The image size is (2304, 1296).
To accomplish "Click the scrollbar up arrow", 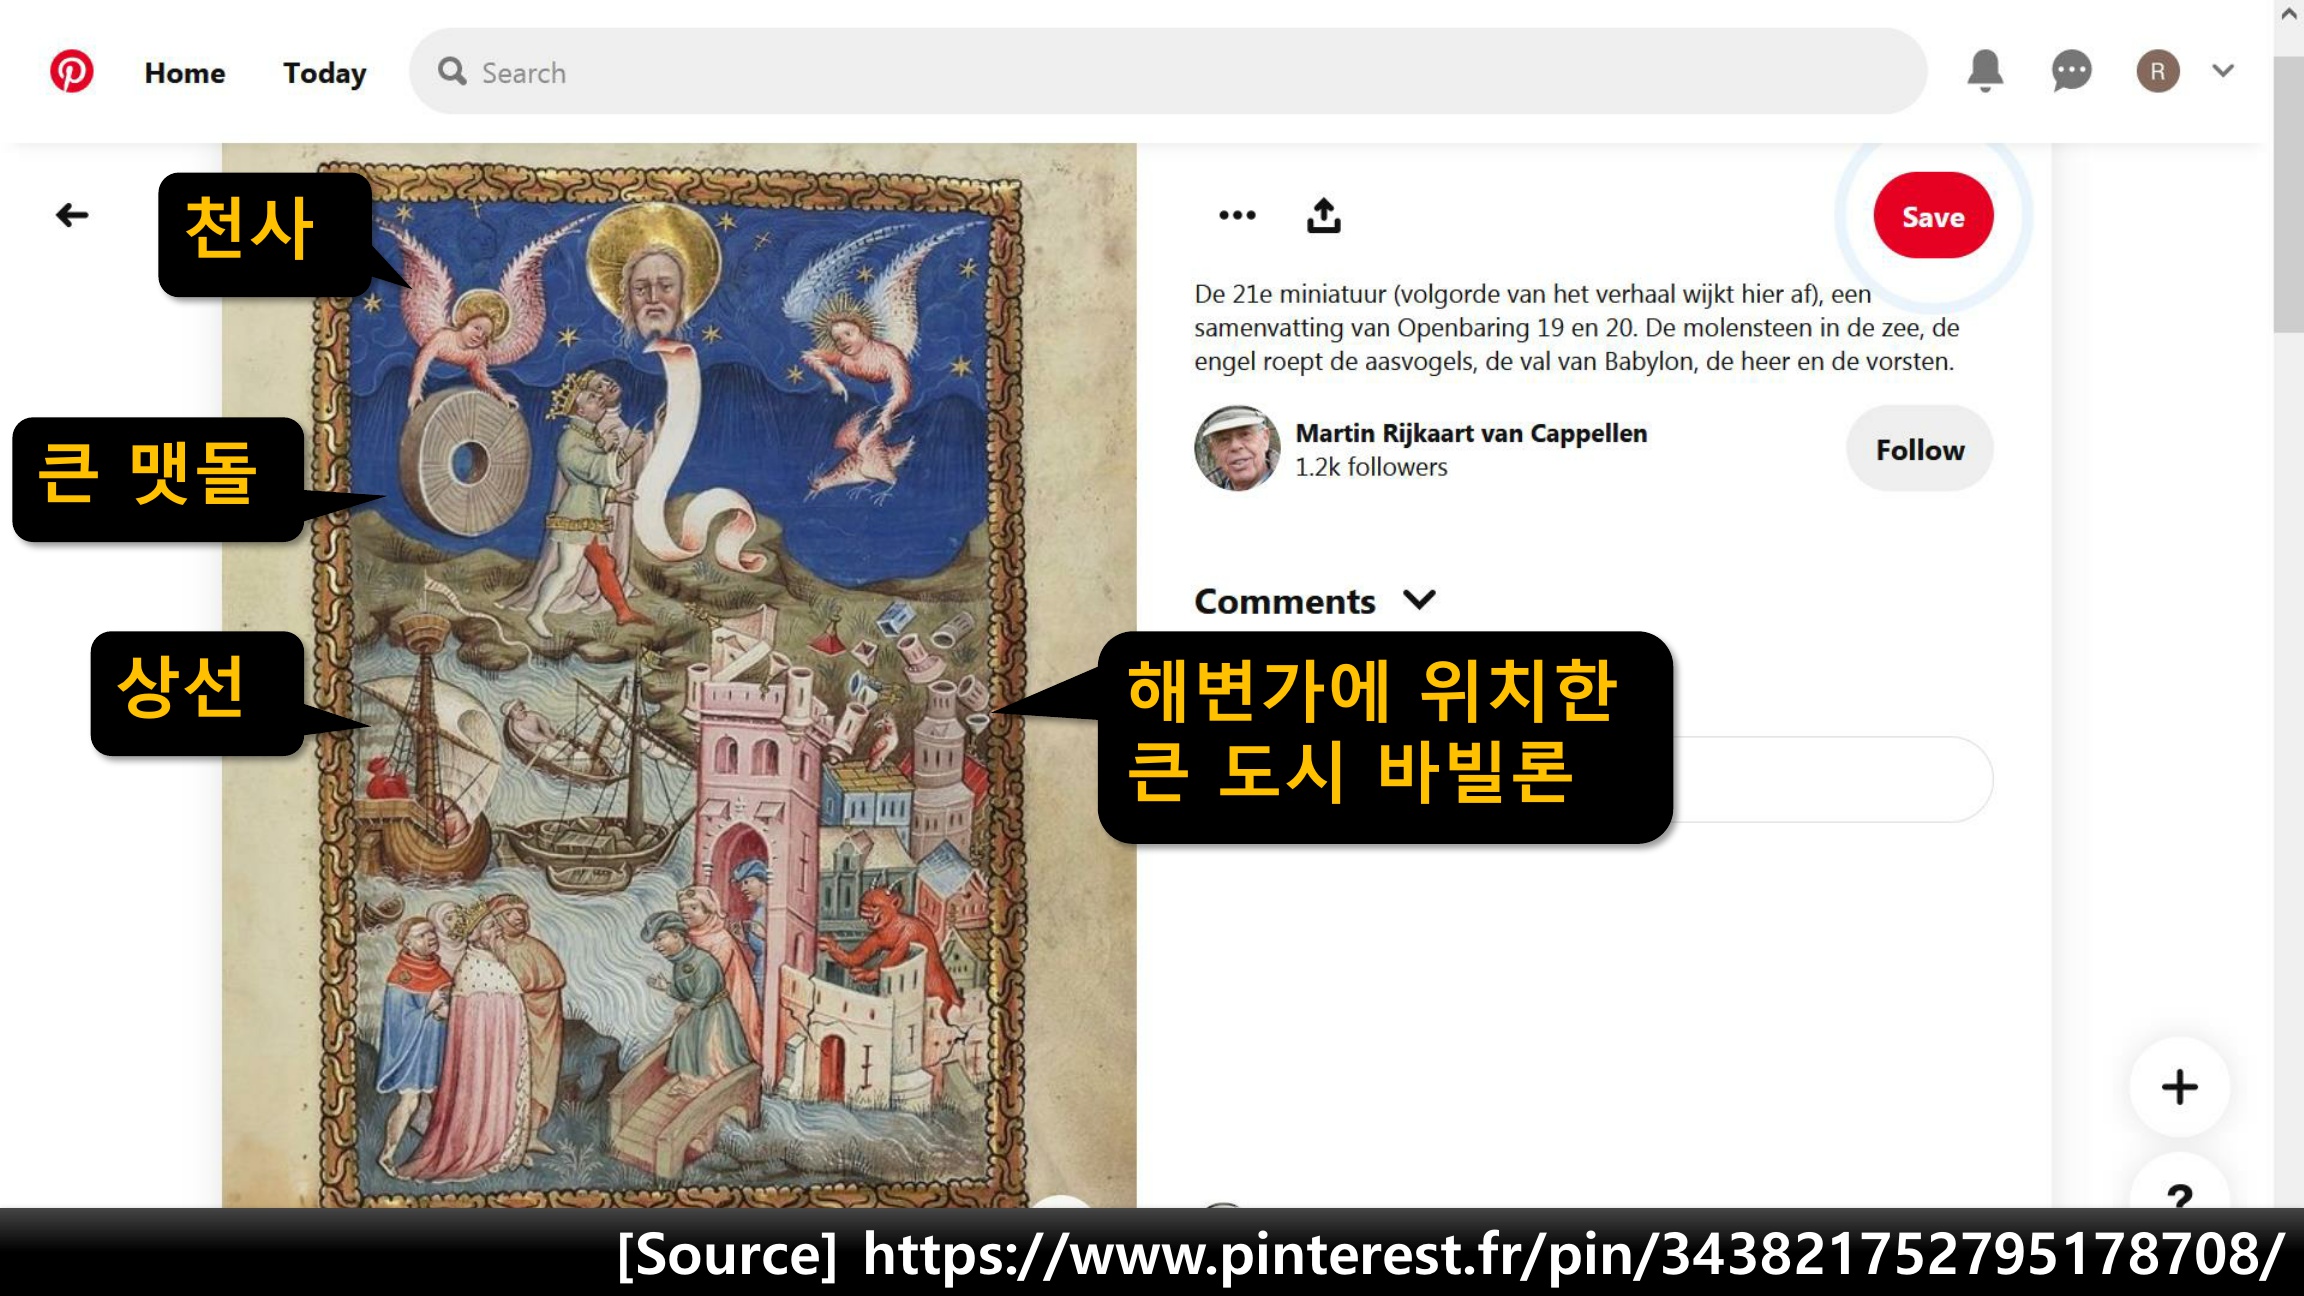I will pos(2288,14).
